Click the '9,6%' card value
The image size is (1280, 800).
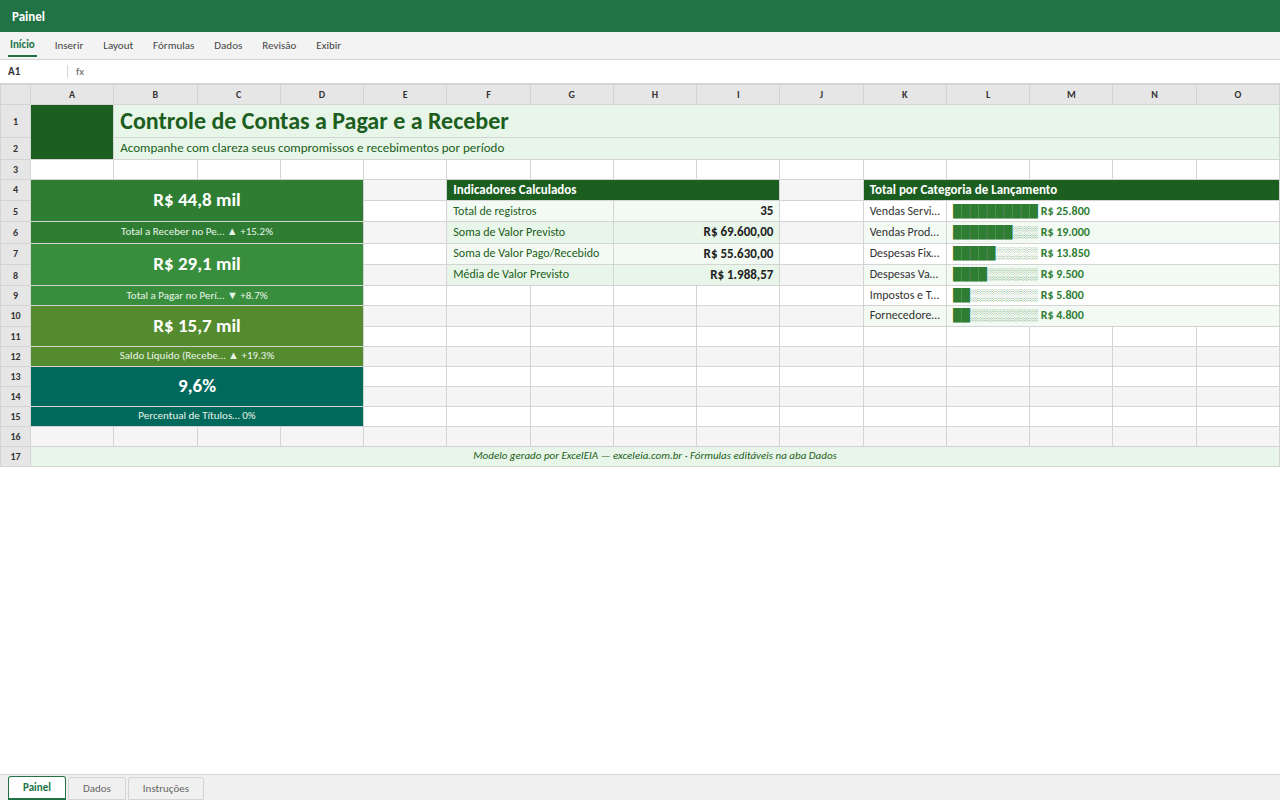[x=197, y=386]
